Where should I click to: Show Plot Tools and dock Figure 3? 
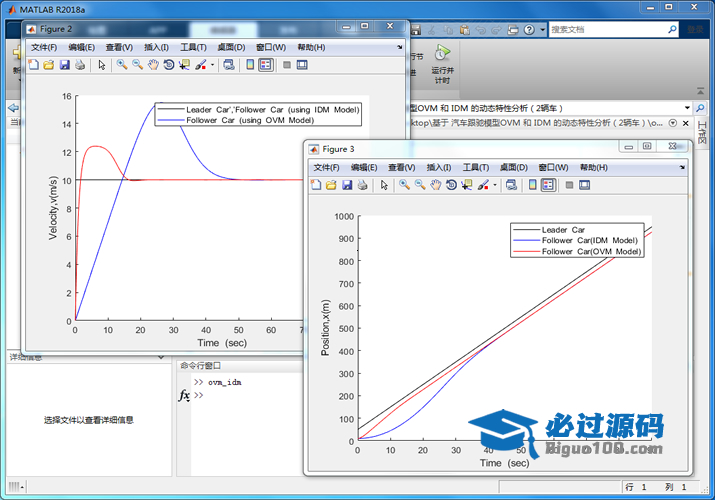(x=585, y=185)
